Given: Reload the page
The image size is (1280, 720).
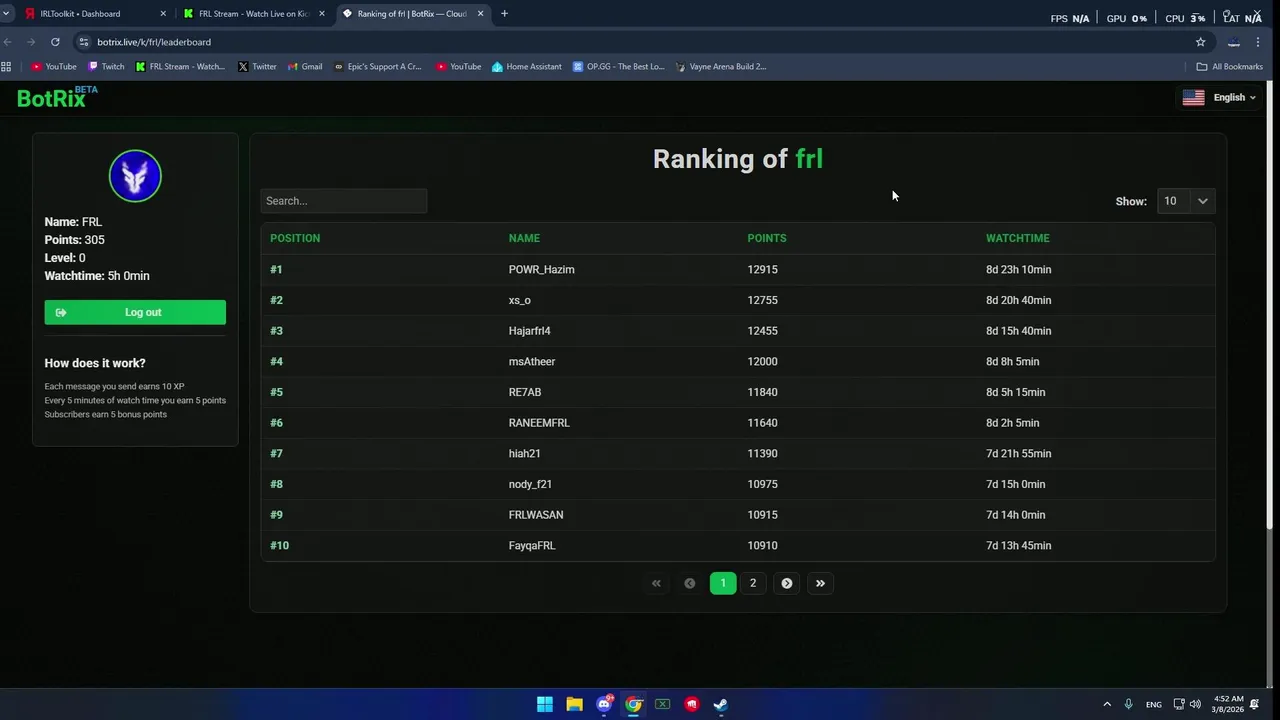Looking at the screenshot, I should pyautogui.click(x=55, y=42).
